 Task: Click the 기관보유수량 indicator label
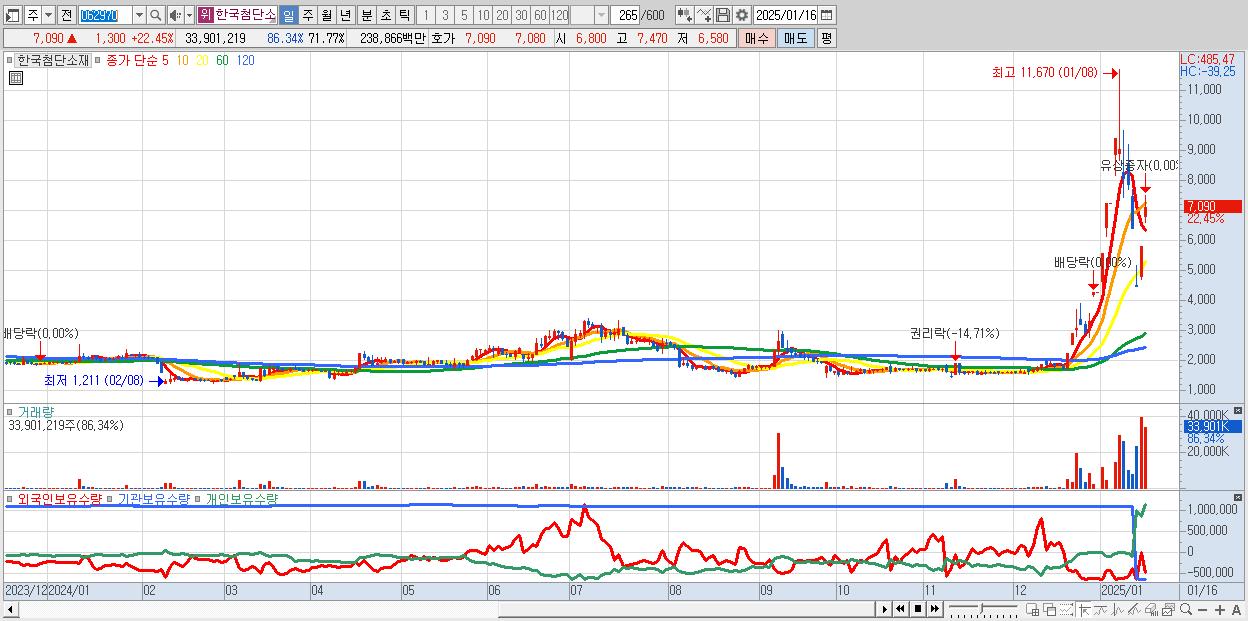point(153,498)
